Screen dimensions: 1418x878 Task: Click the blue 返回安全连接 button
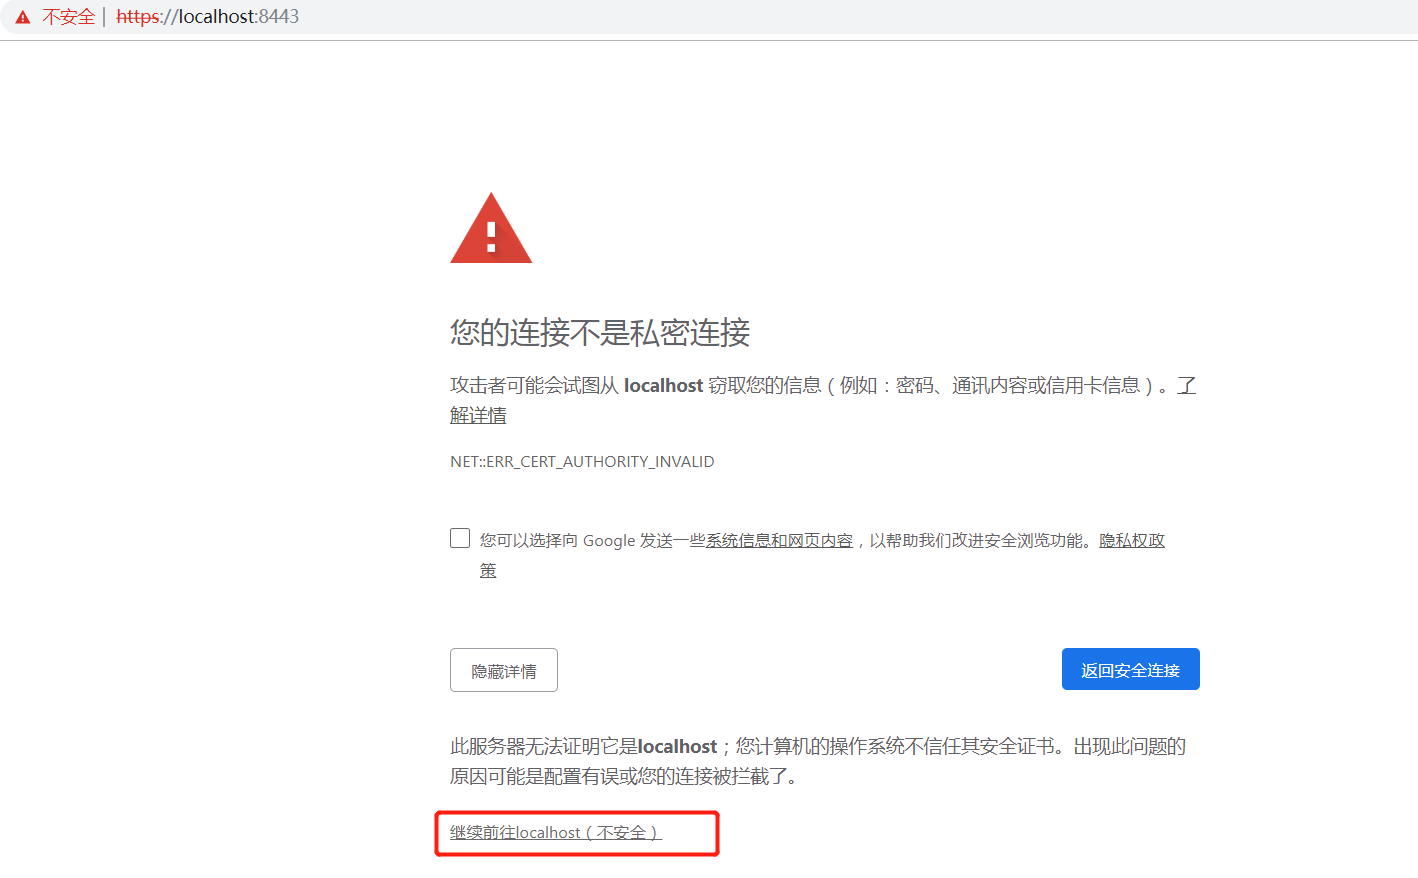[x=1130, y=669]
